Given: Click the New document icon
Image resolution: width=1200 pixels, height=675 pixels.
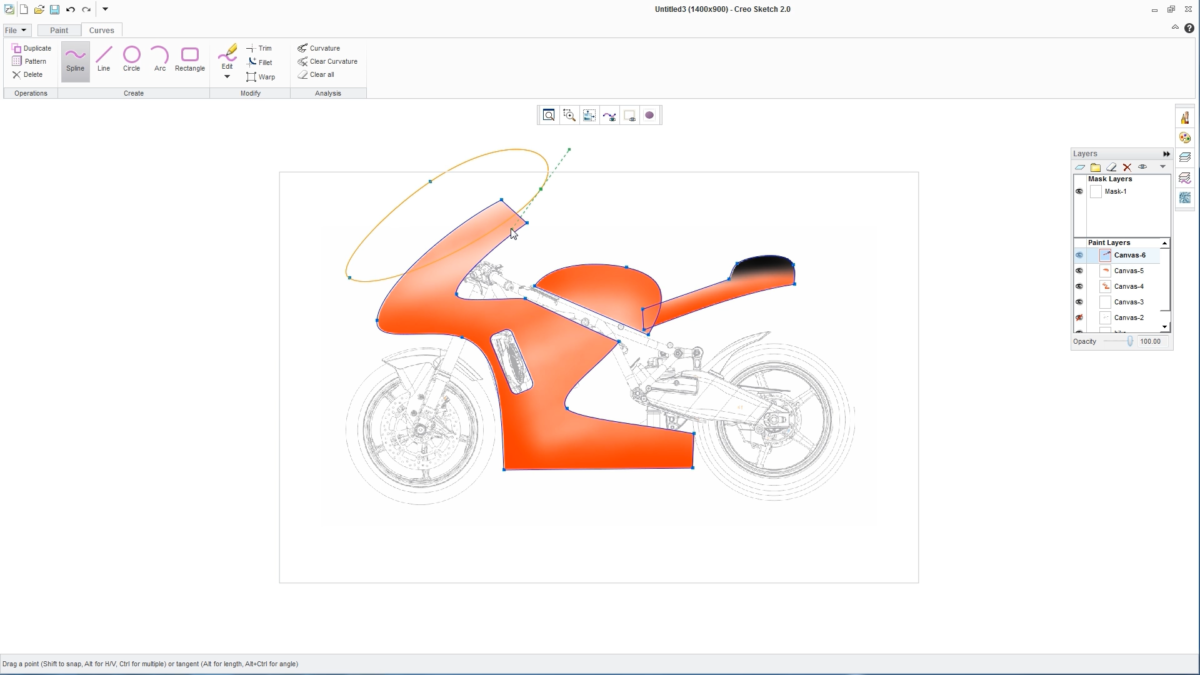Looking at the screenshot, I should pyautogui.click(x=24, y=9).
